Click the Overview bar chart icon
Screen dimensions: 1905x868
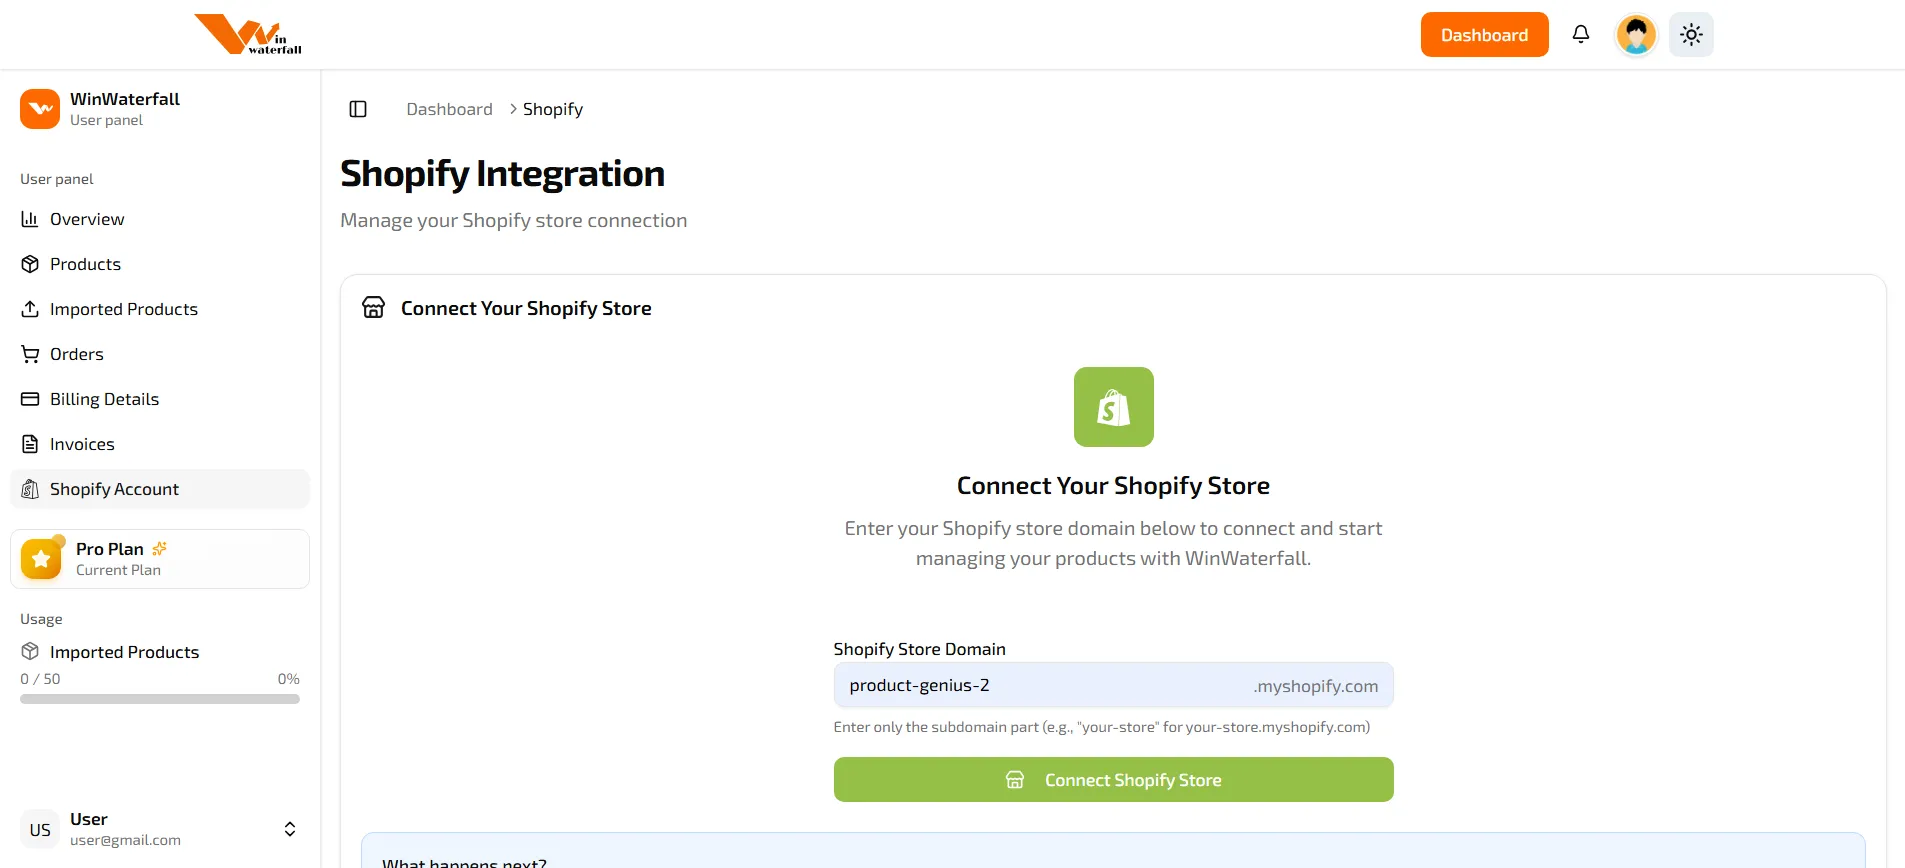[30, 219]
